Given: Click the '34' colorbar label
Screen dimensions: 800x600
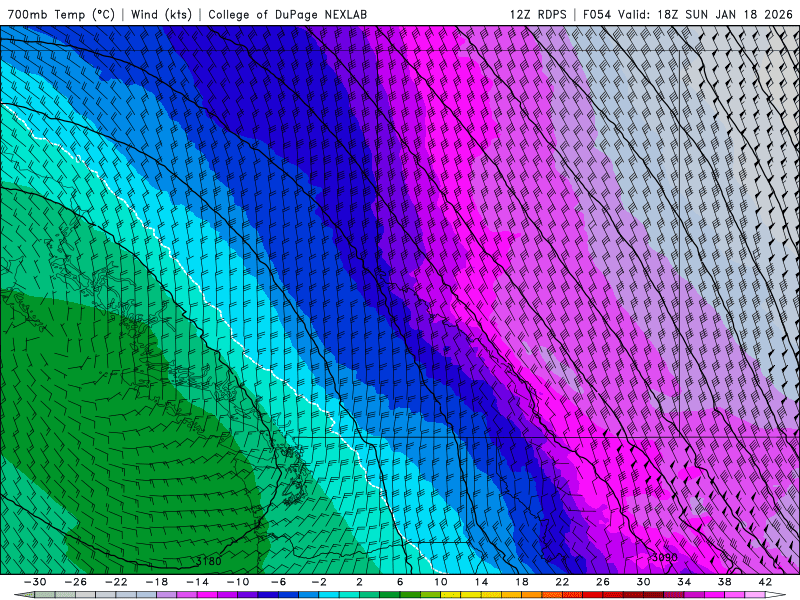Looking at the screenshot, I should (684, 582).
